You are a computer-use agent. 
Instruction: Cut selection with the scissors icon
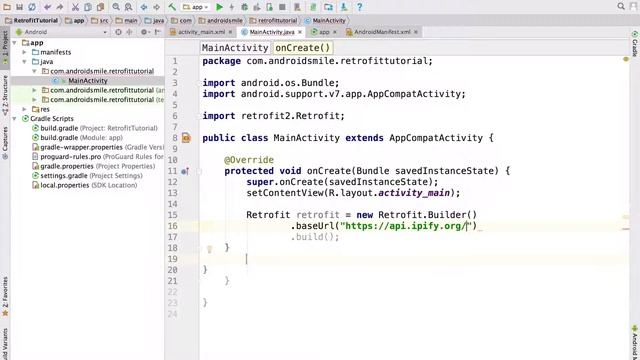click(x=75, y=7)
